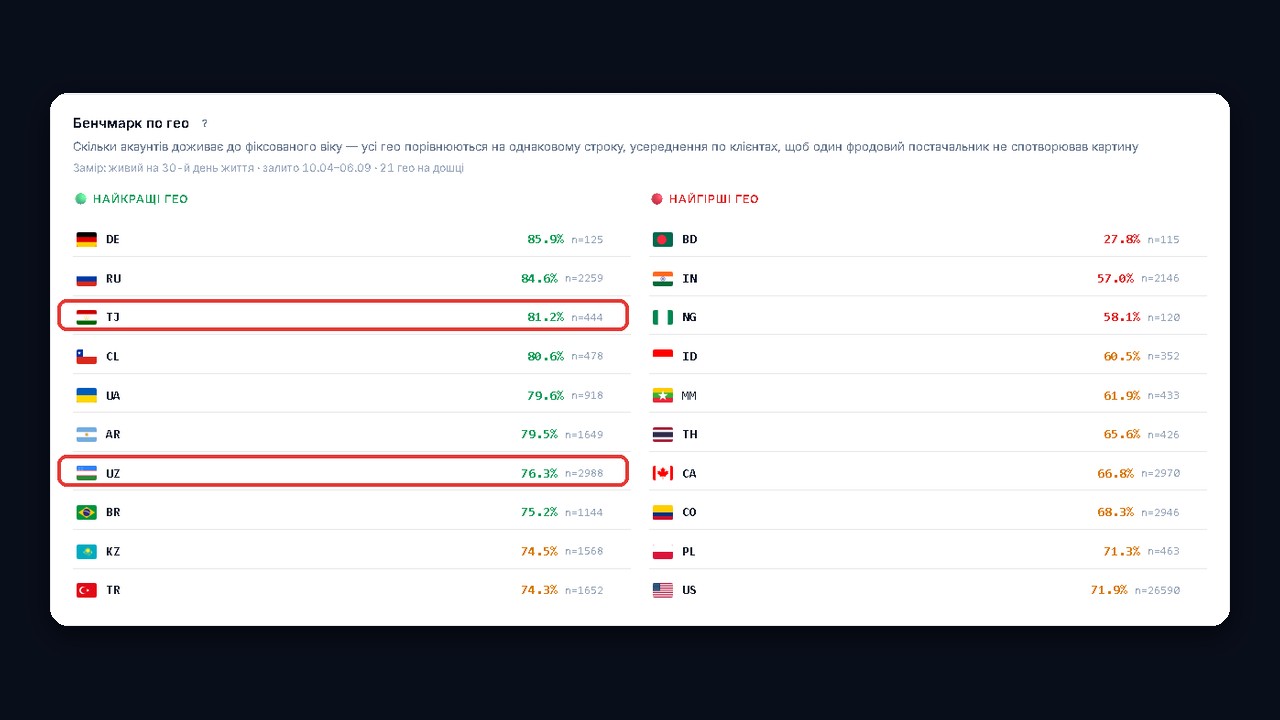This screenshot has height=720, width=1280.
Task: Click the 71.3% value for PL
Action: 1122,552
